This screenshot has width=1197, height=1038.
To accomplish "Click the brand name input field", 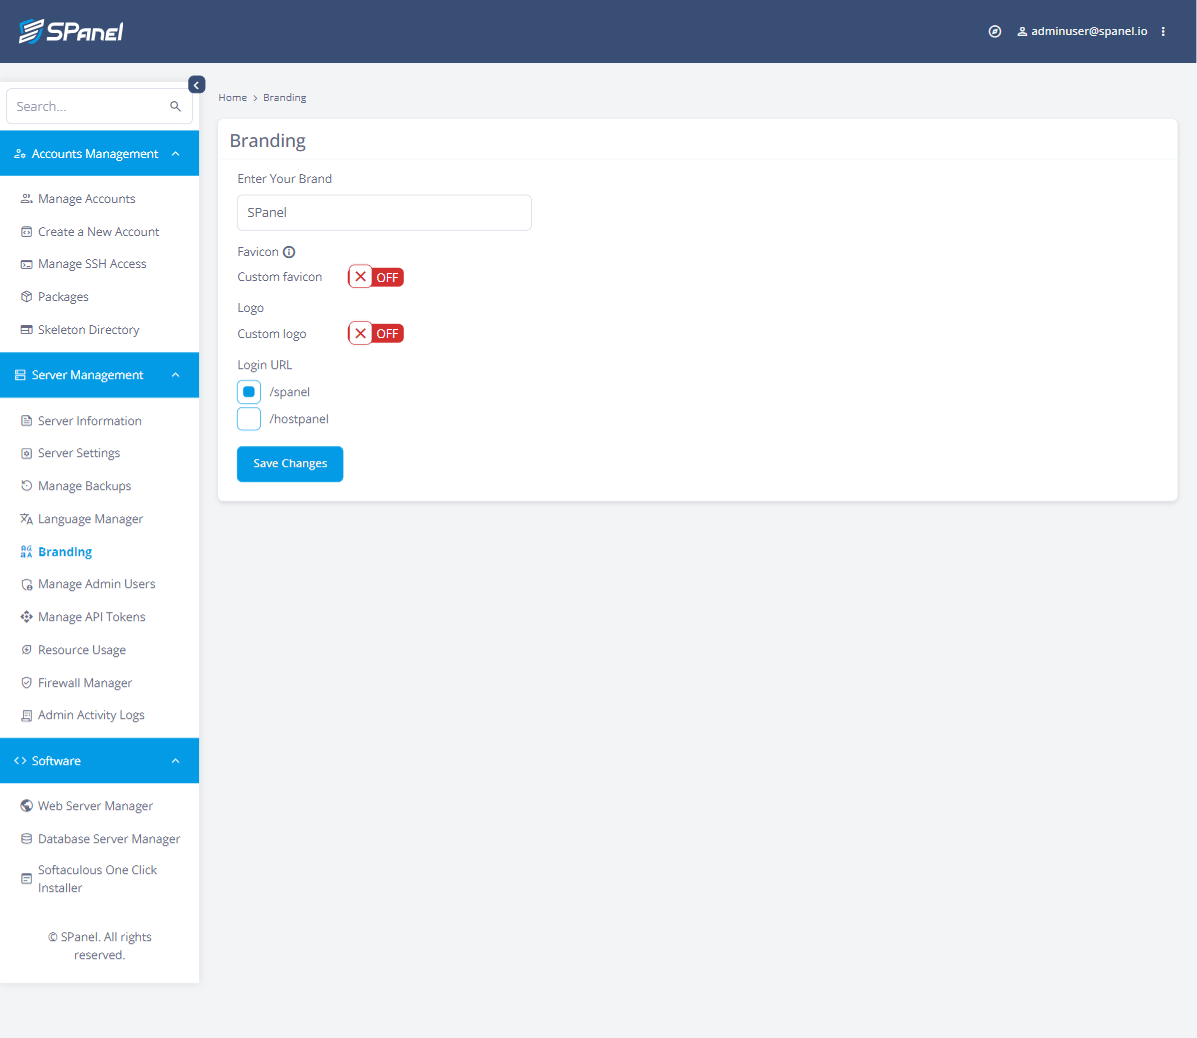I will (384, 212).
